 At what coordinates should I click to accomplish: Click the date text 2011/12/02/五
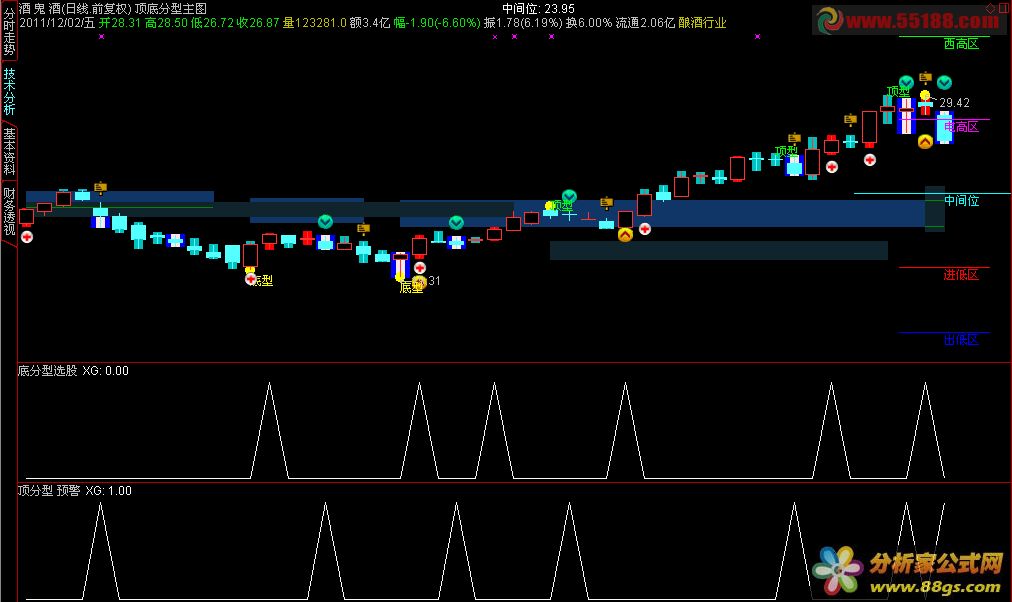click(57, 23)
